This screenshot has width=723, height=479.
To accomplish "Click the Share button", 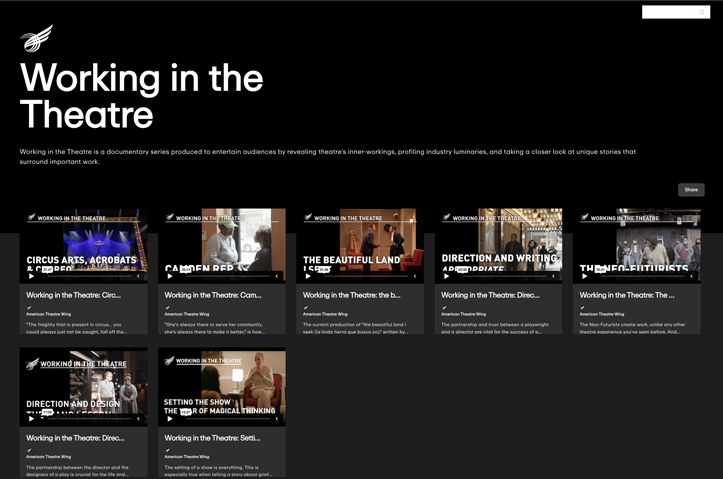I will [691, 189].
